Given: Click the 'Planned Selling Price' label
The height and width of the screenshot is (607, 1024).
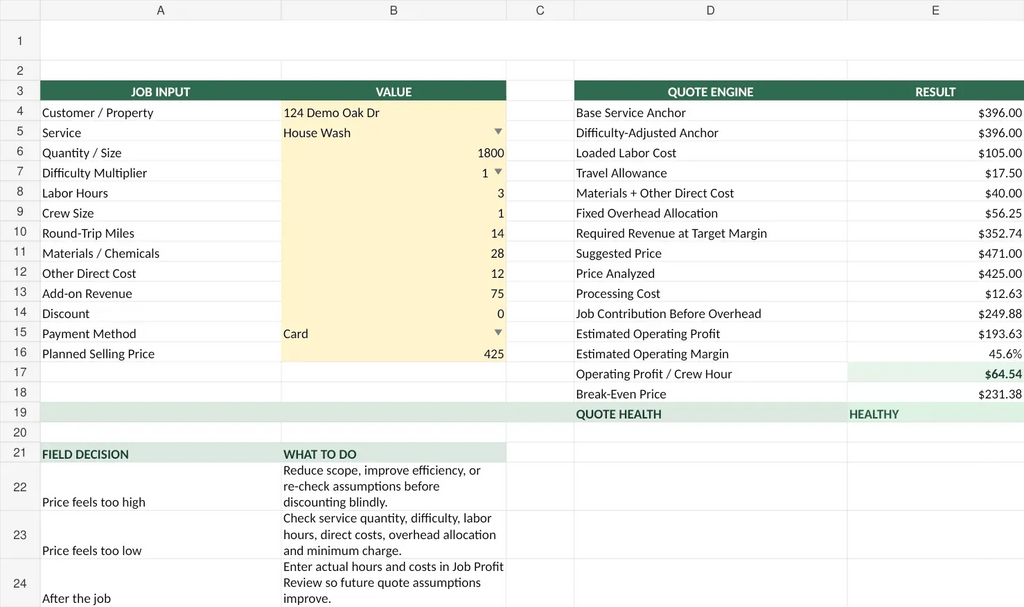Looking at the screenshot, I should 98,353.
